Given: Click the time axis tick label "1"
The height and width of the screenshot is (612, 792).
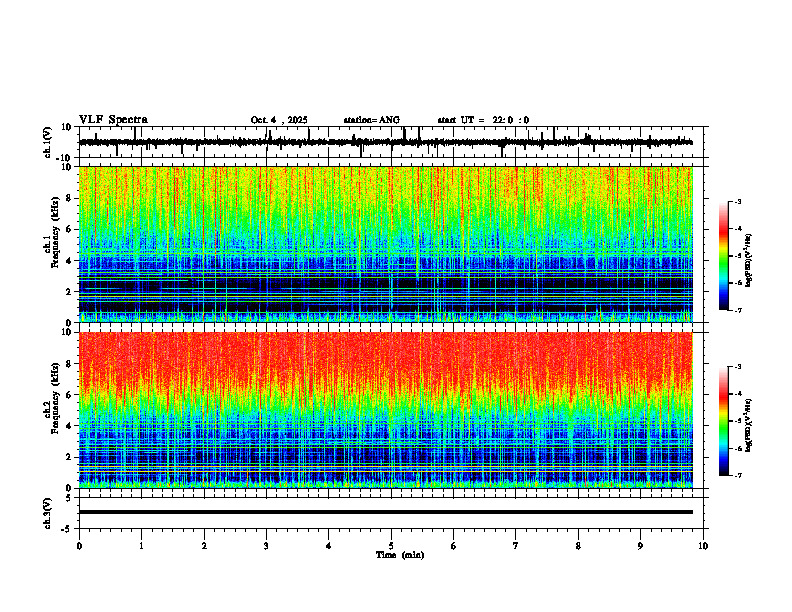Looking at the screenshot, I should [x=141, y=546].
